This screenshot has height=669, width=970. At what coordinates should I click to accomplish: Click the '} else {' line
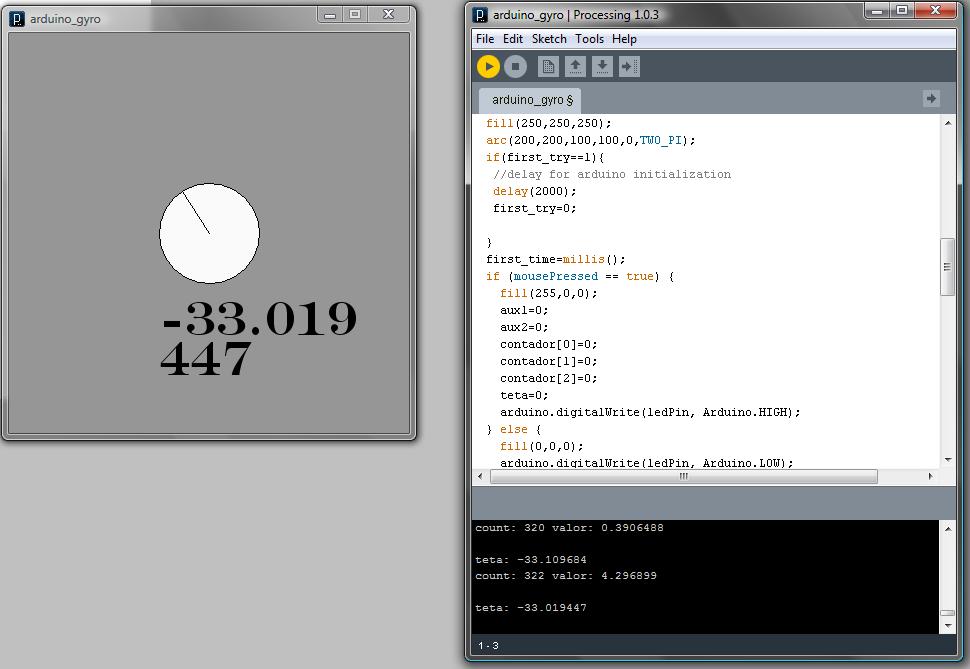pos(513,429)
